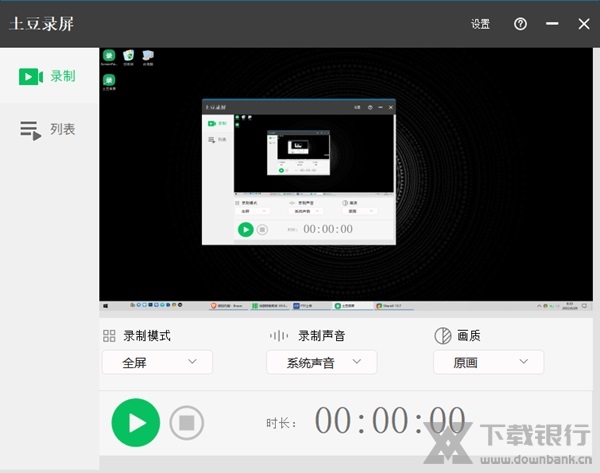The height and width of the screenshot is (473, 600).
Task: Click the 画质 label text
Action: [469, 336]
